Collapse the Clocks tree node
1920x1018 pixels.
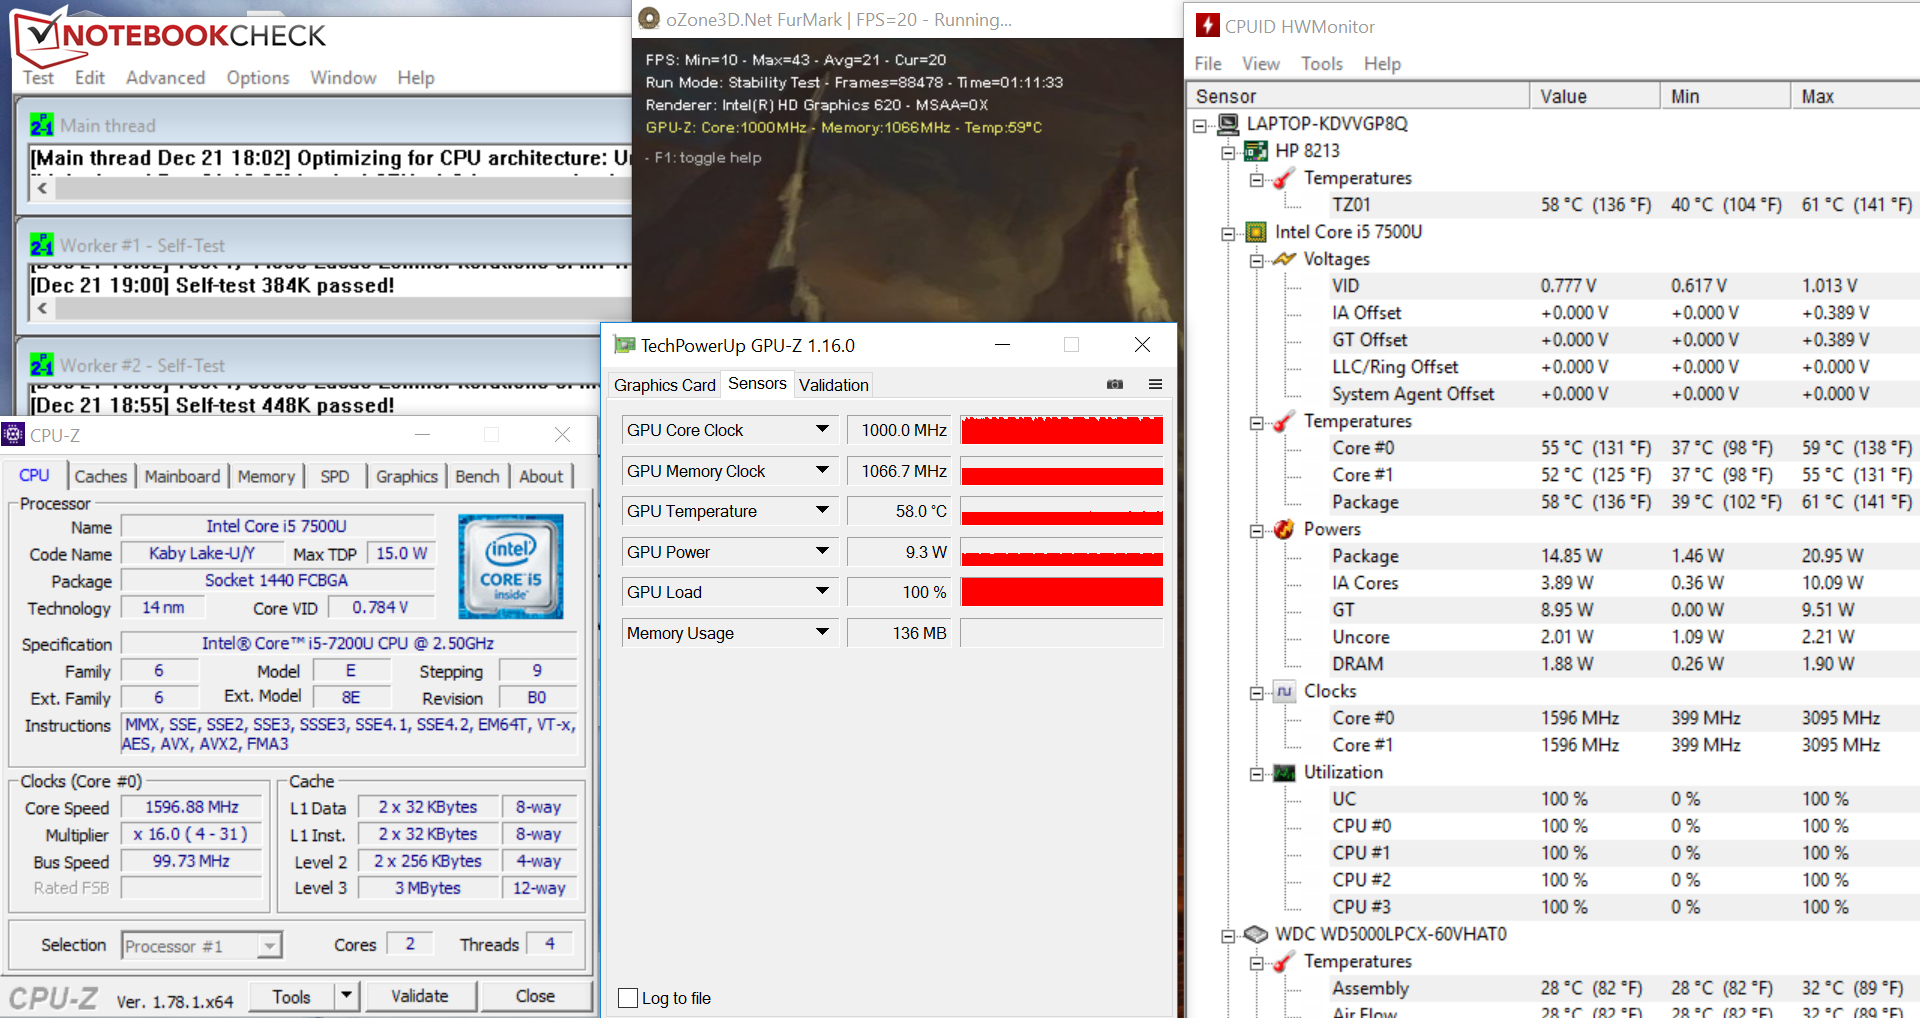point(1256,692)
